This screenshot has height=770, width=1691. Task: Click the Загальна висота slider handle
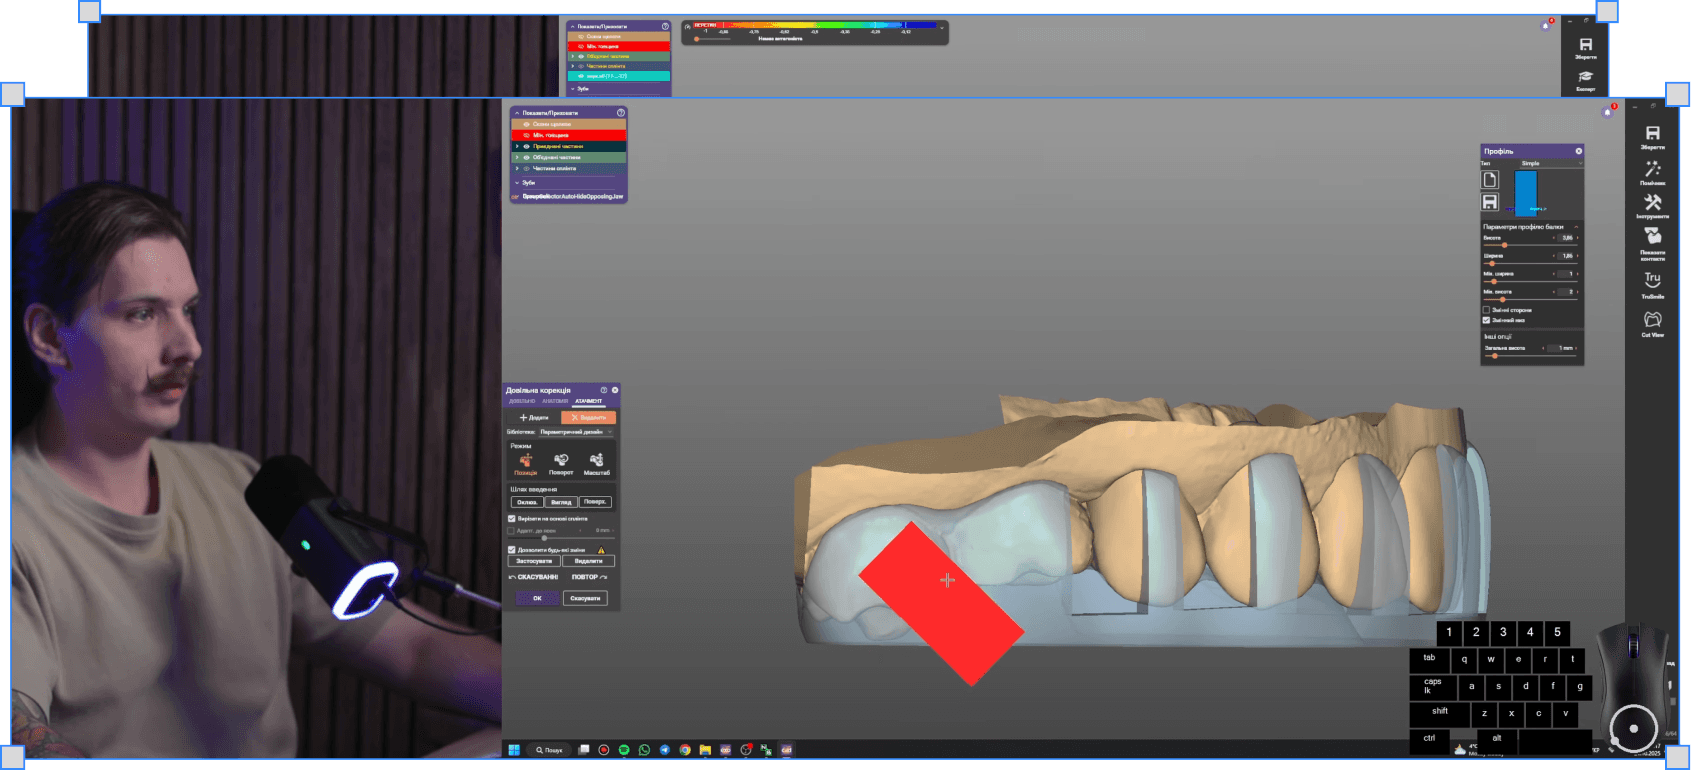1495,355
